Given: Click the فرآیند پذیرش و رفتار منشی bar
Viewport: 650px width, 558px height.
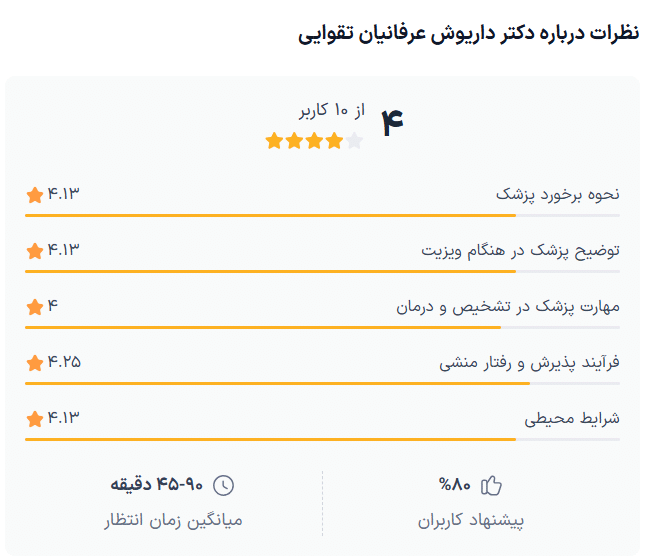Looking at the screenshot, I should 322,383.
